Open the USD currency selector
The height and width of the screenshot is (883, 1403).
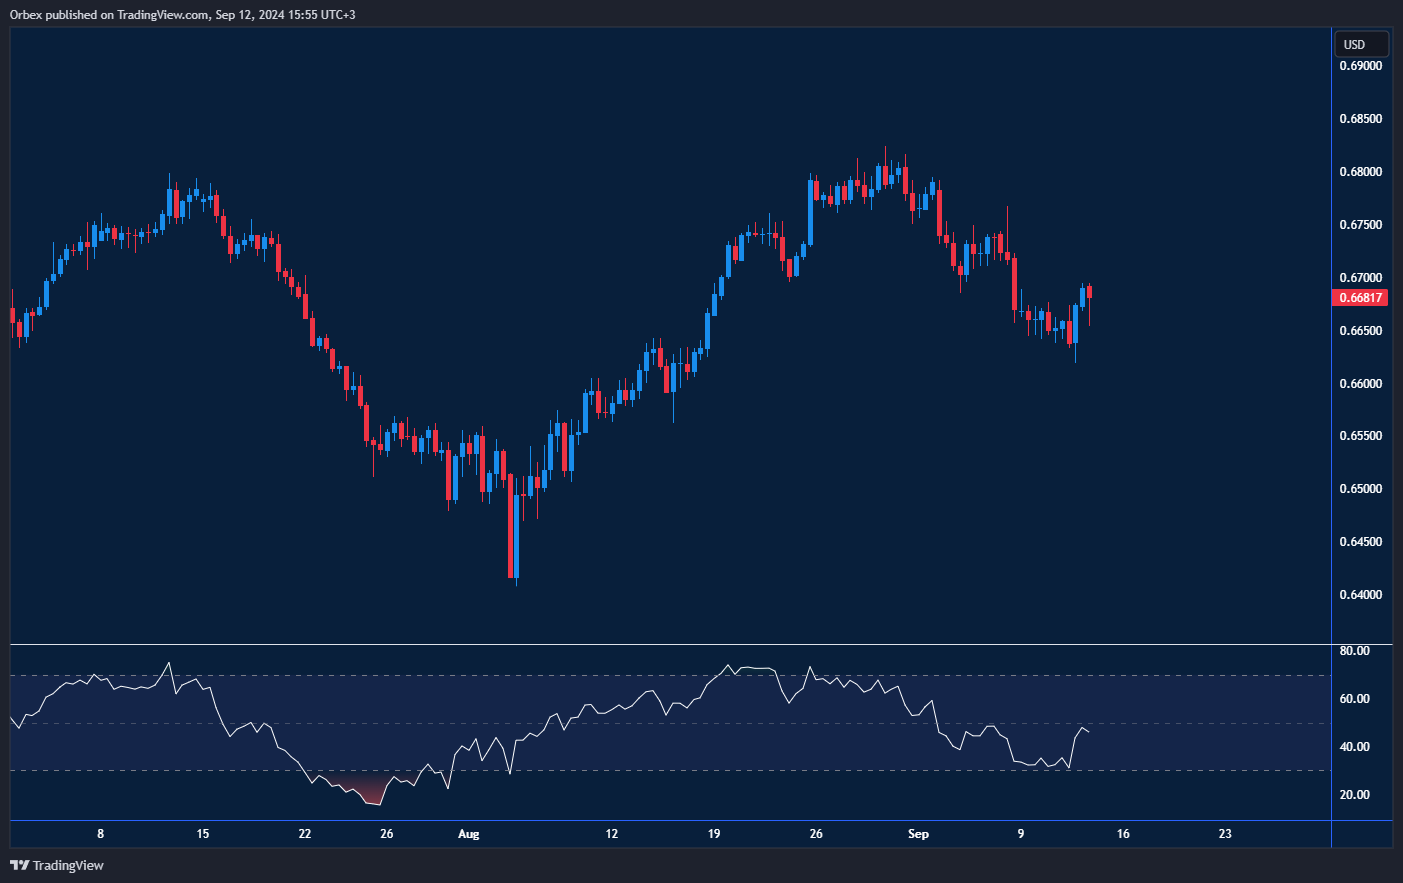click(1360, 44)
